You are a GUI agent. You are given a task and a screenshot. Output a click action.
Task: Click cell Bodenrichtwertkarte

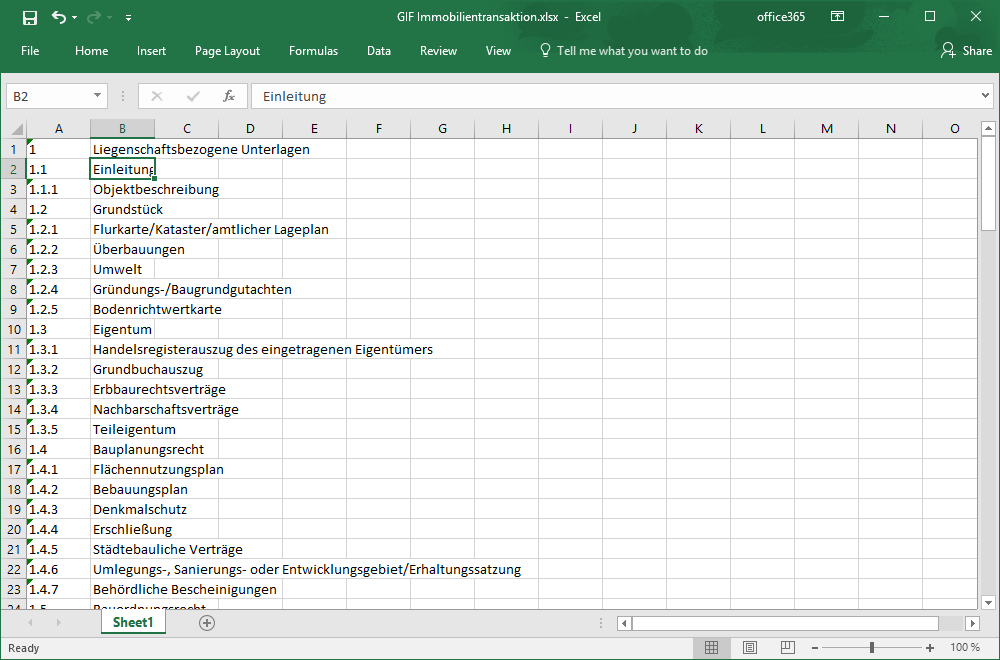click(x=157, y=309)
